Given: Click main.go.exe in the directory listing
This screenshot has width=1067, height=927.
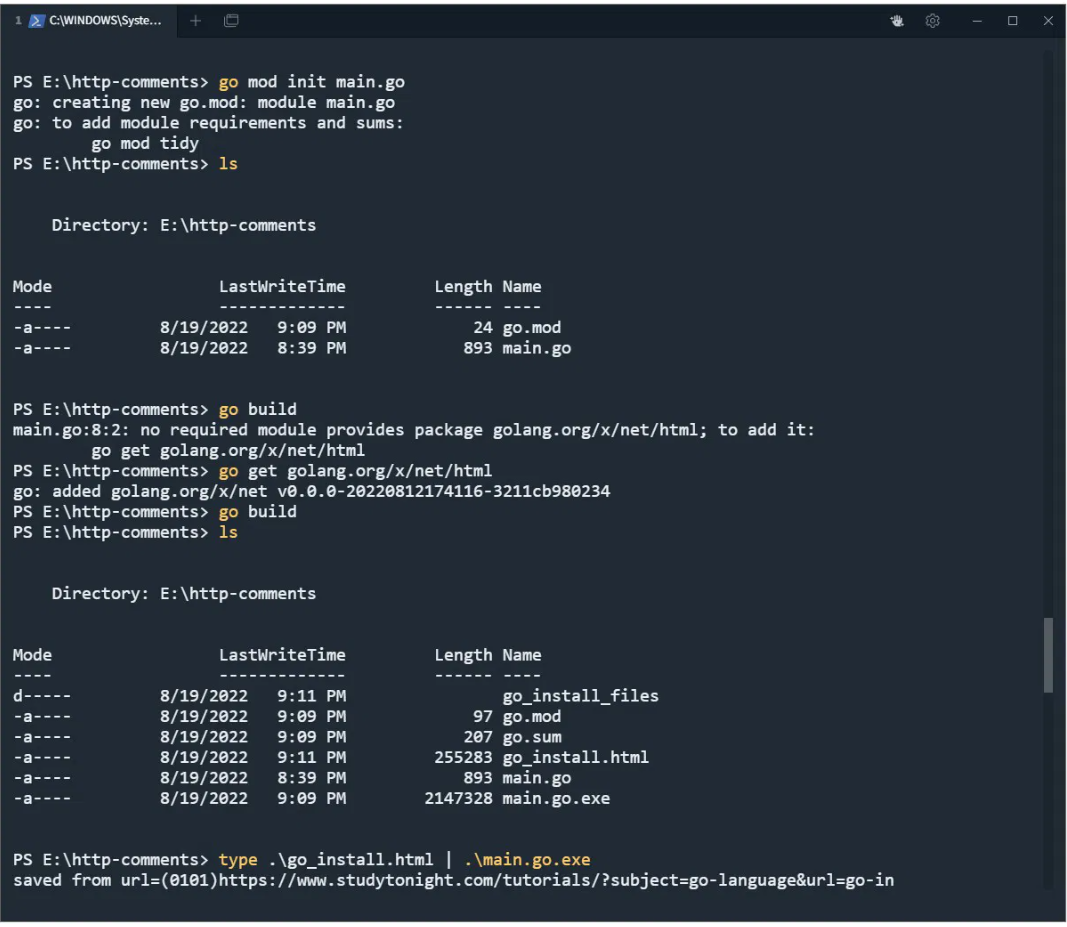Looking at the screenshot, I should 555,798.
